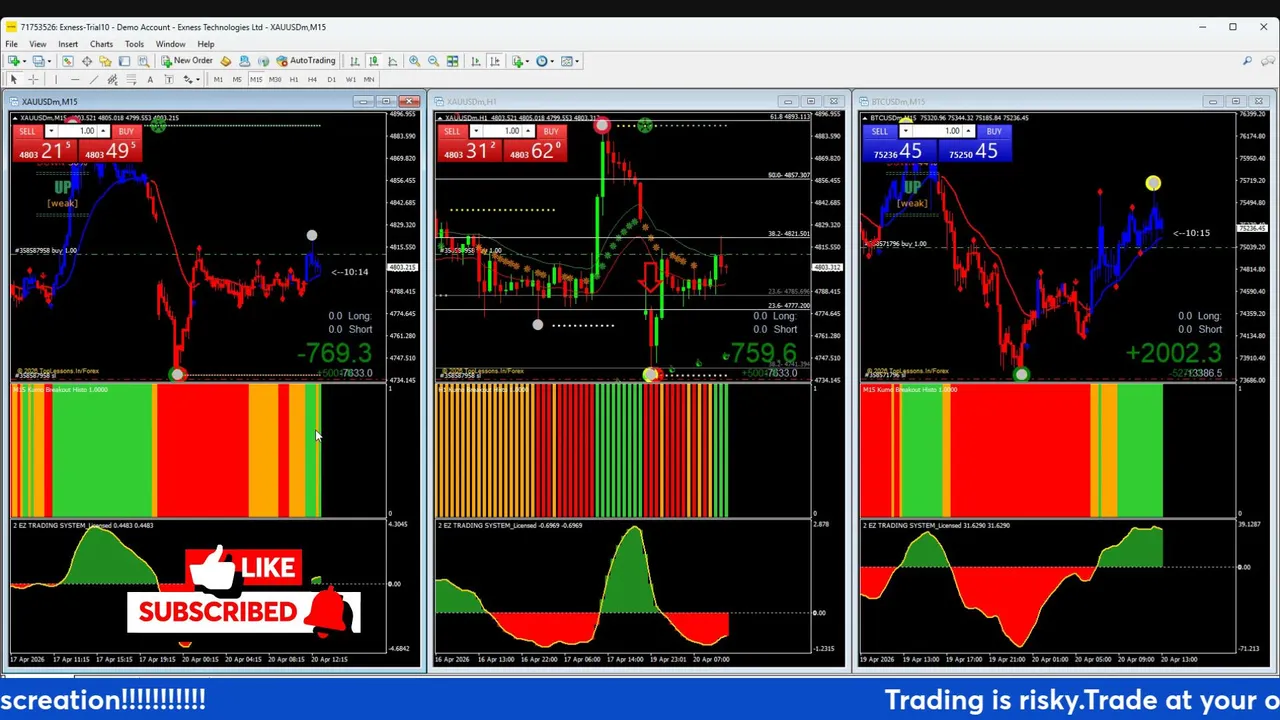Open the File menu
Screen dimensions: 1280x720
coord(11,44)
